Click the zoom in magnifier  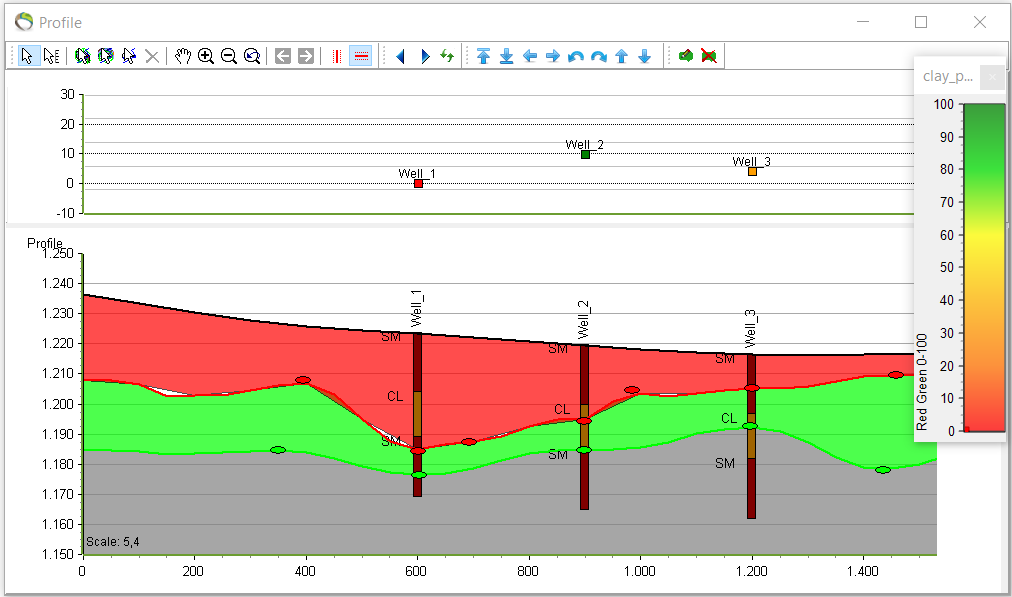pos(206,56)
